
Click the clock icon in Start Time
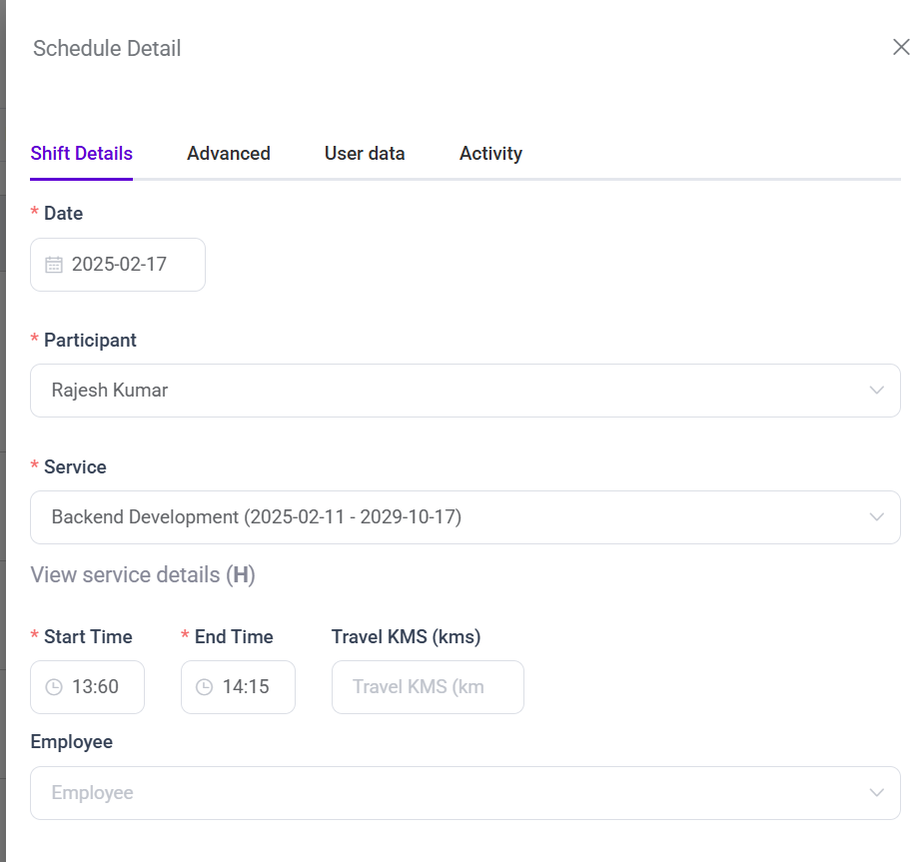[x=54, y=687]
